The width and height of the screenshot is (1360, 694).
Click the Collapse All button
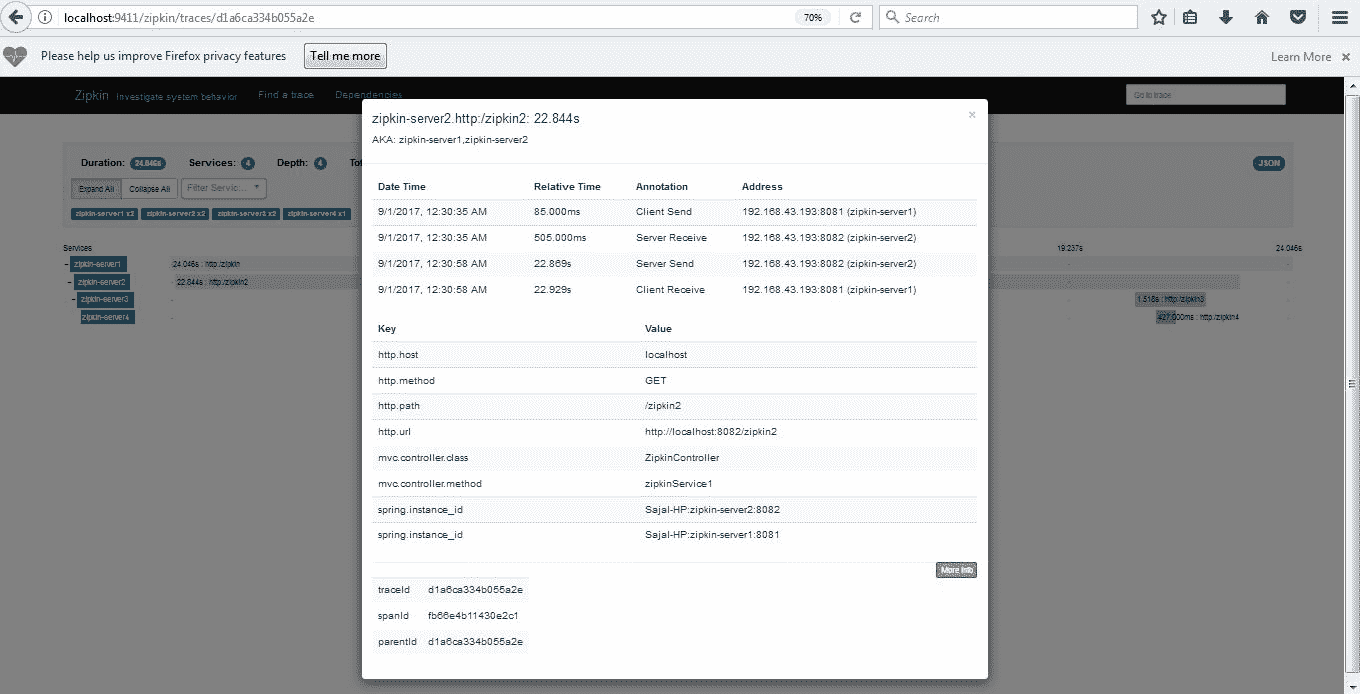click(150, 188)
